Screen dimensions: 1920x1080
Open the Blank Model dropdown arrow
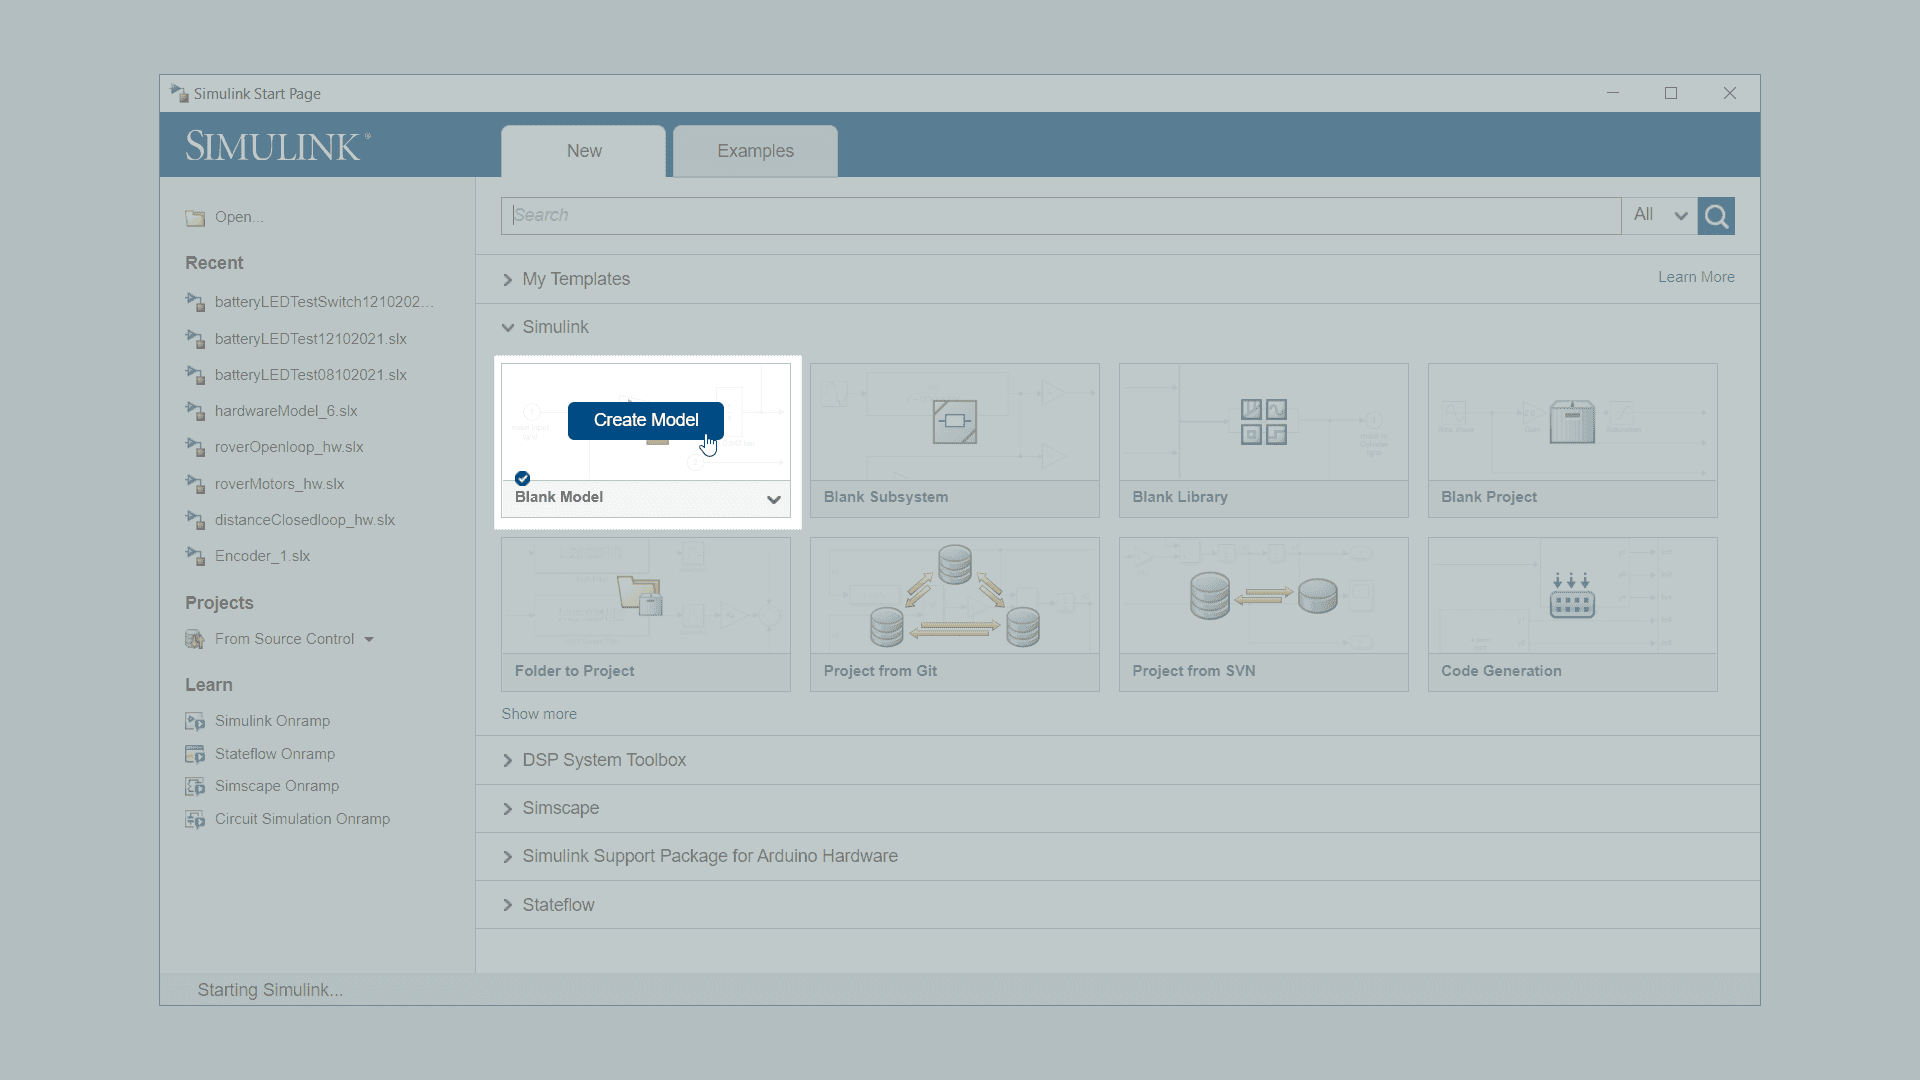[x=773, y=499]
